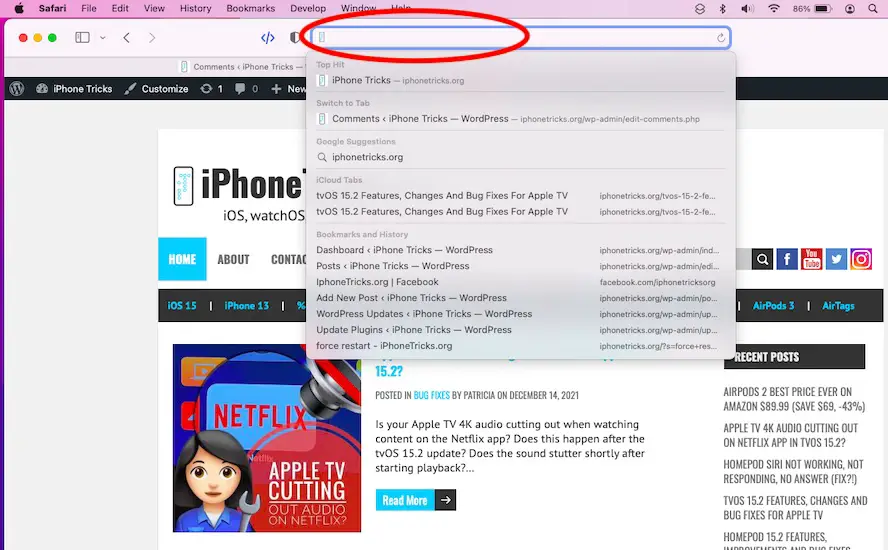This screenshot has width=888, height=550.
Task: Click the arrow beside Read More
Action: tap(446, 500)
